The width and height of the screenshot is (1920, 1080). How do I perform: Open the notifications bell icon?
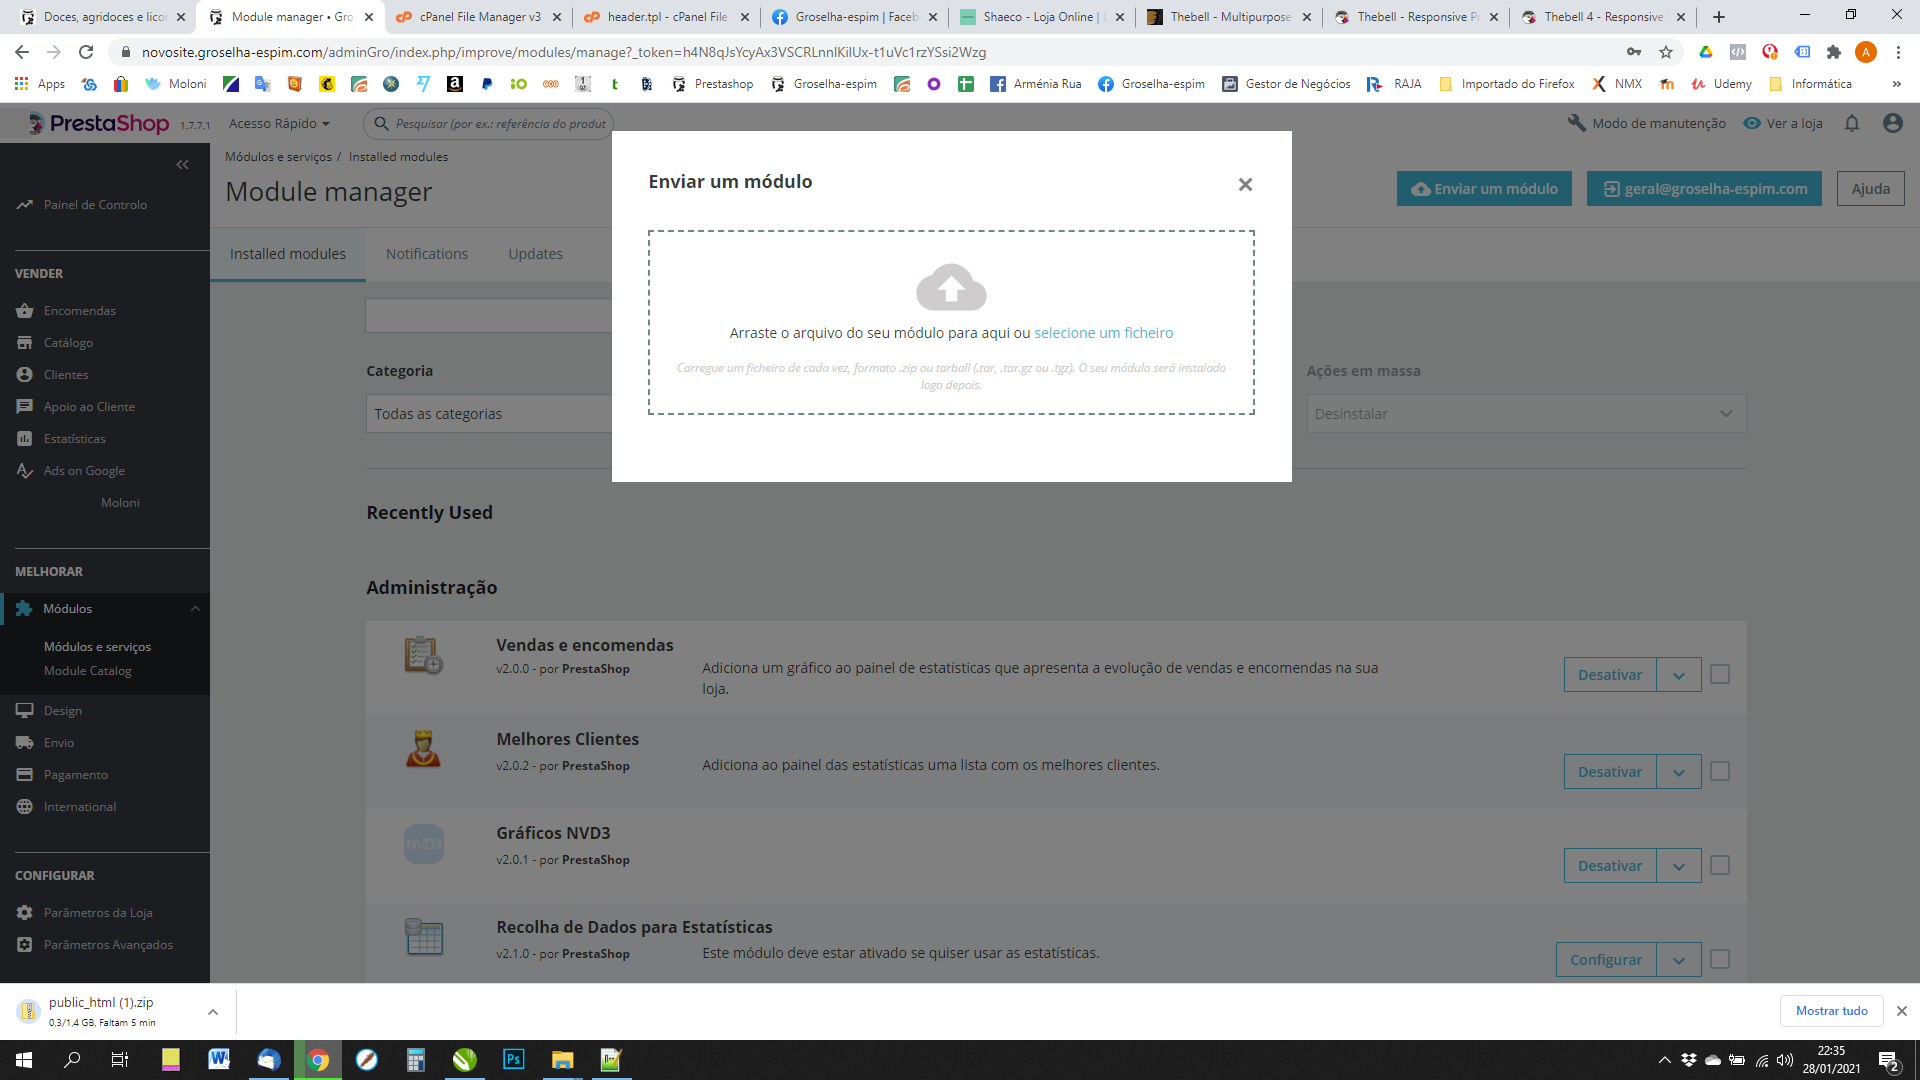(1852, 123)
